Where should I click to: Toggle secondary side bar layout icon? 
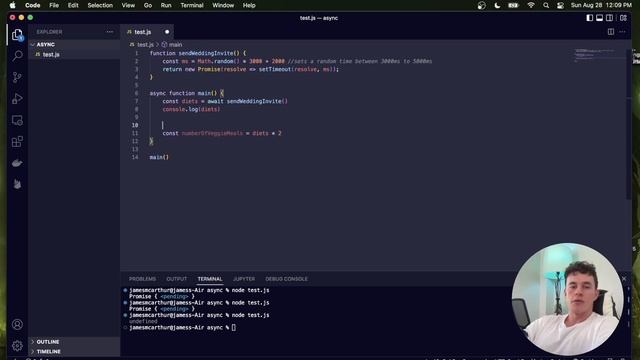pyautogui.click(x=609, y=18)
